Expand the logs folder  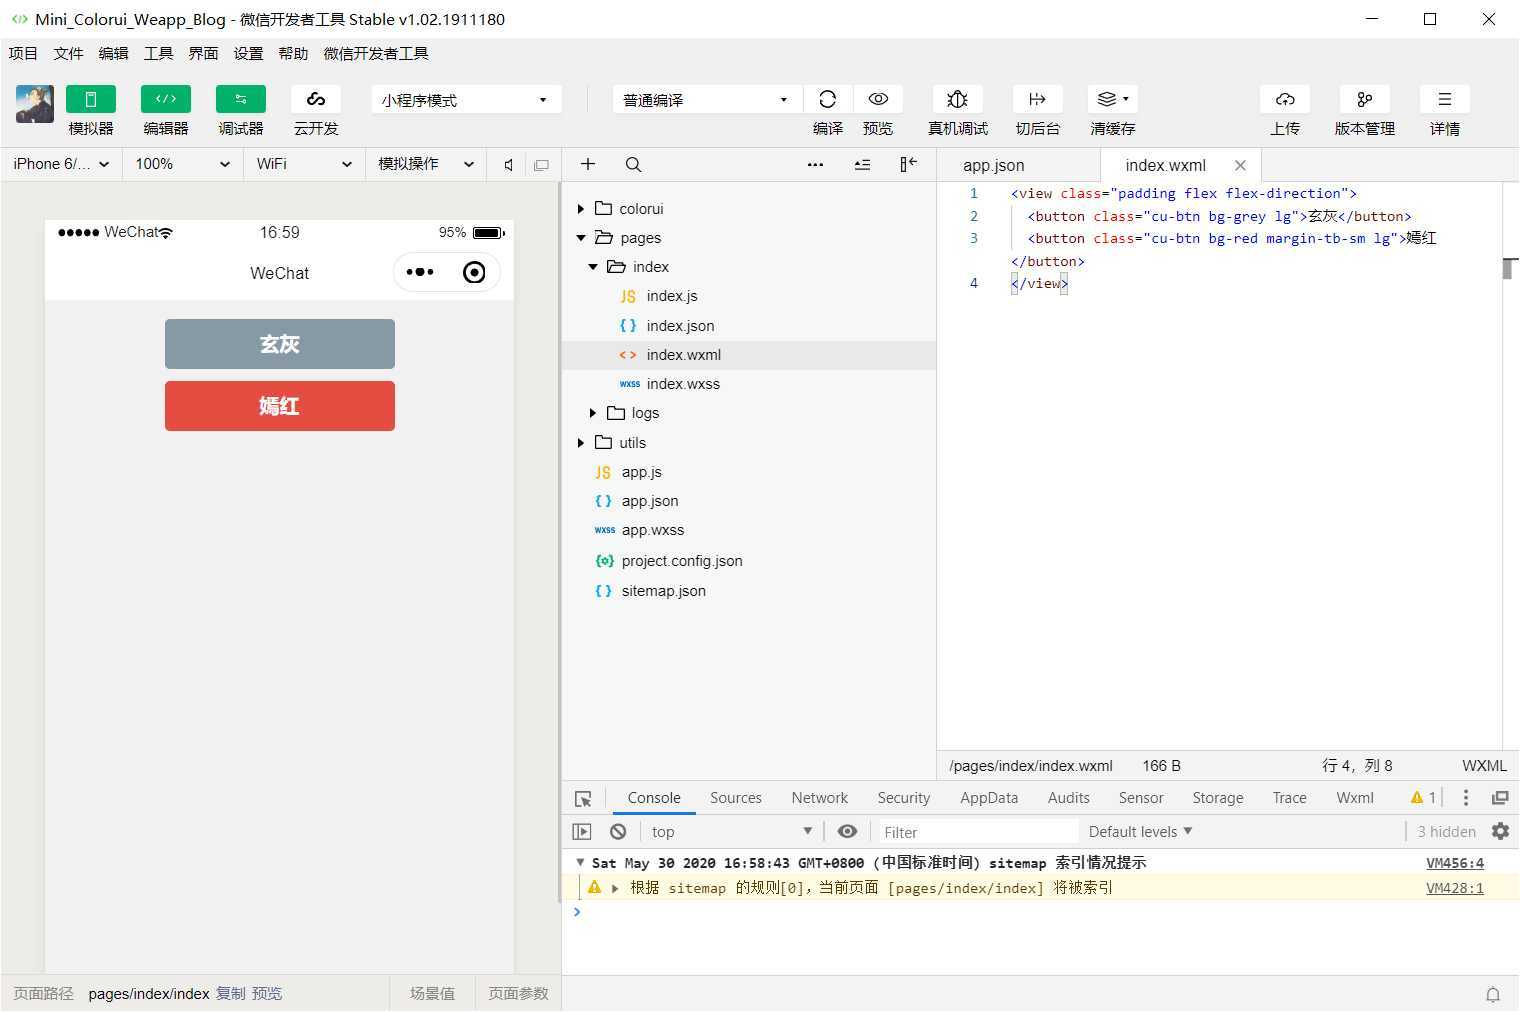tap(593, 413)
